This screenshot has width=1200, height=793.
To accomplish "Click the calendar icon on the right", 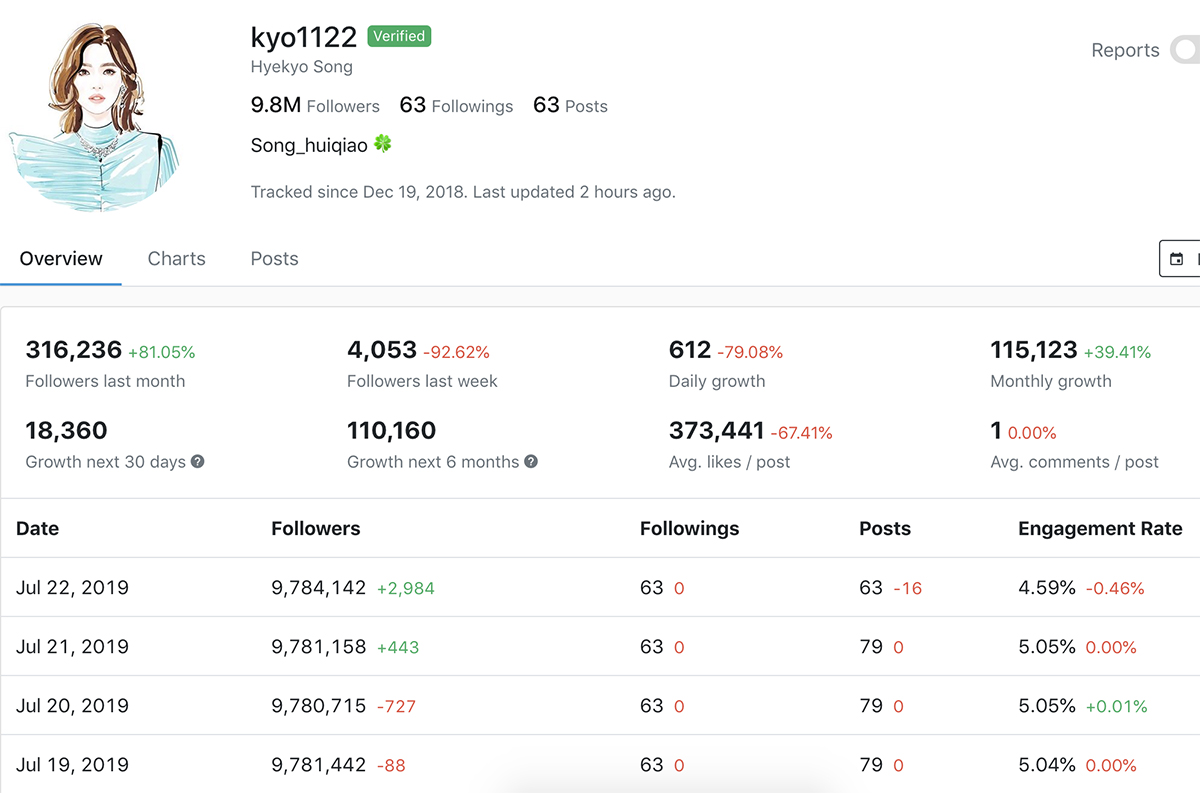I will 1177,259.
